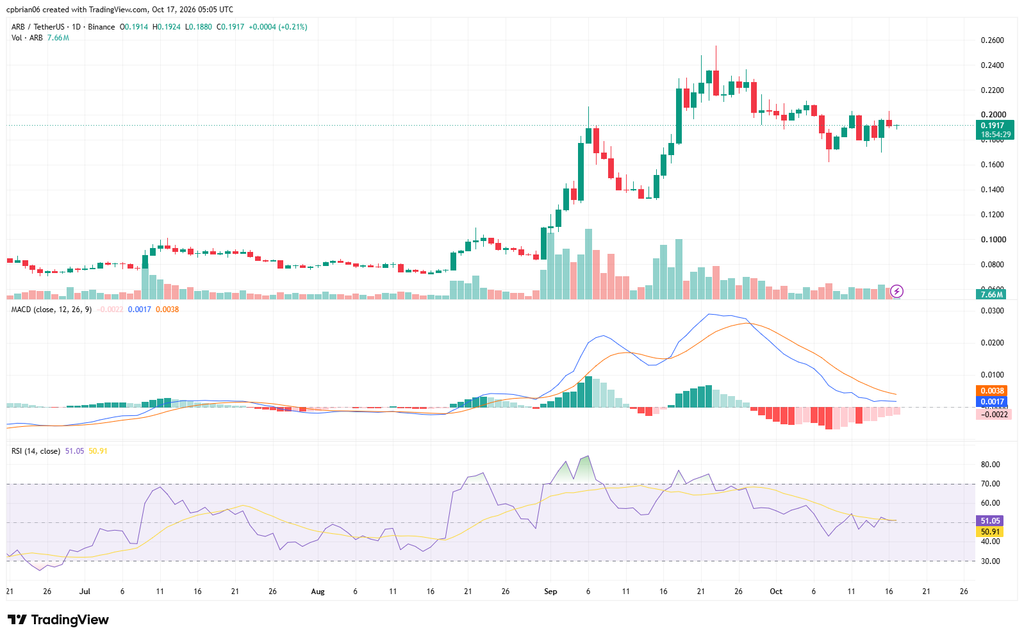Click the 80.00 RSI axis label

click(991, 465)
